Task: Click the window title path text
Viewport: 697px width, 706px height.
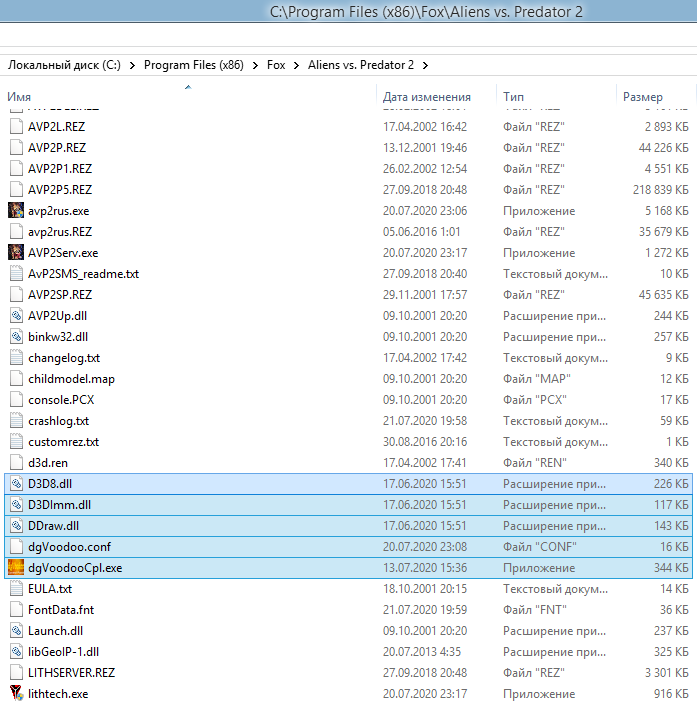Action: [426, 12]
